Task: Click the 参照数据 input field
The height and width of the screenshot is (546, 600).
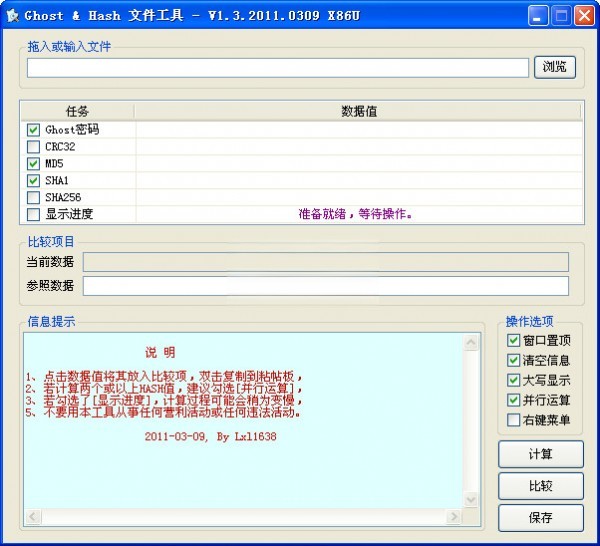Action: click(x=325, y=286)
